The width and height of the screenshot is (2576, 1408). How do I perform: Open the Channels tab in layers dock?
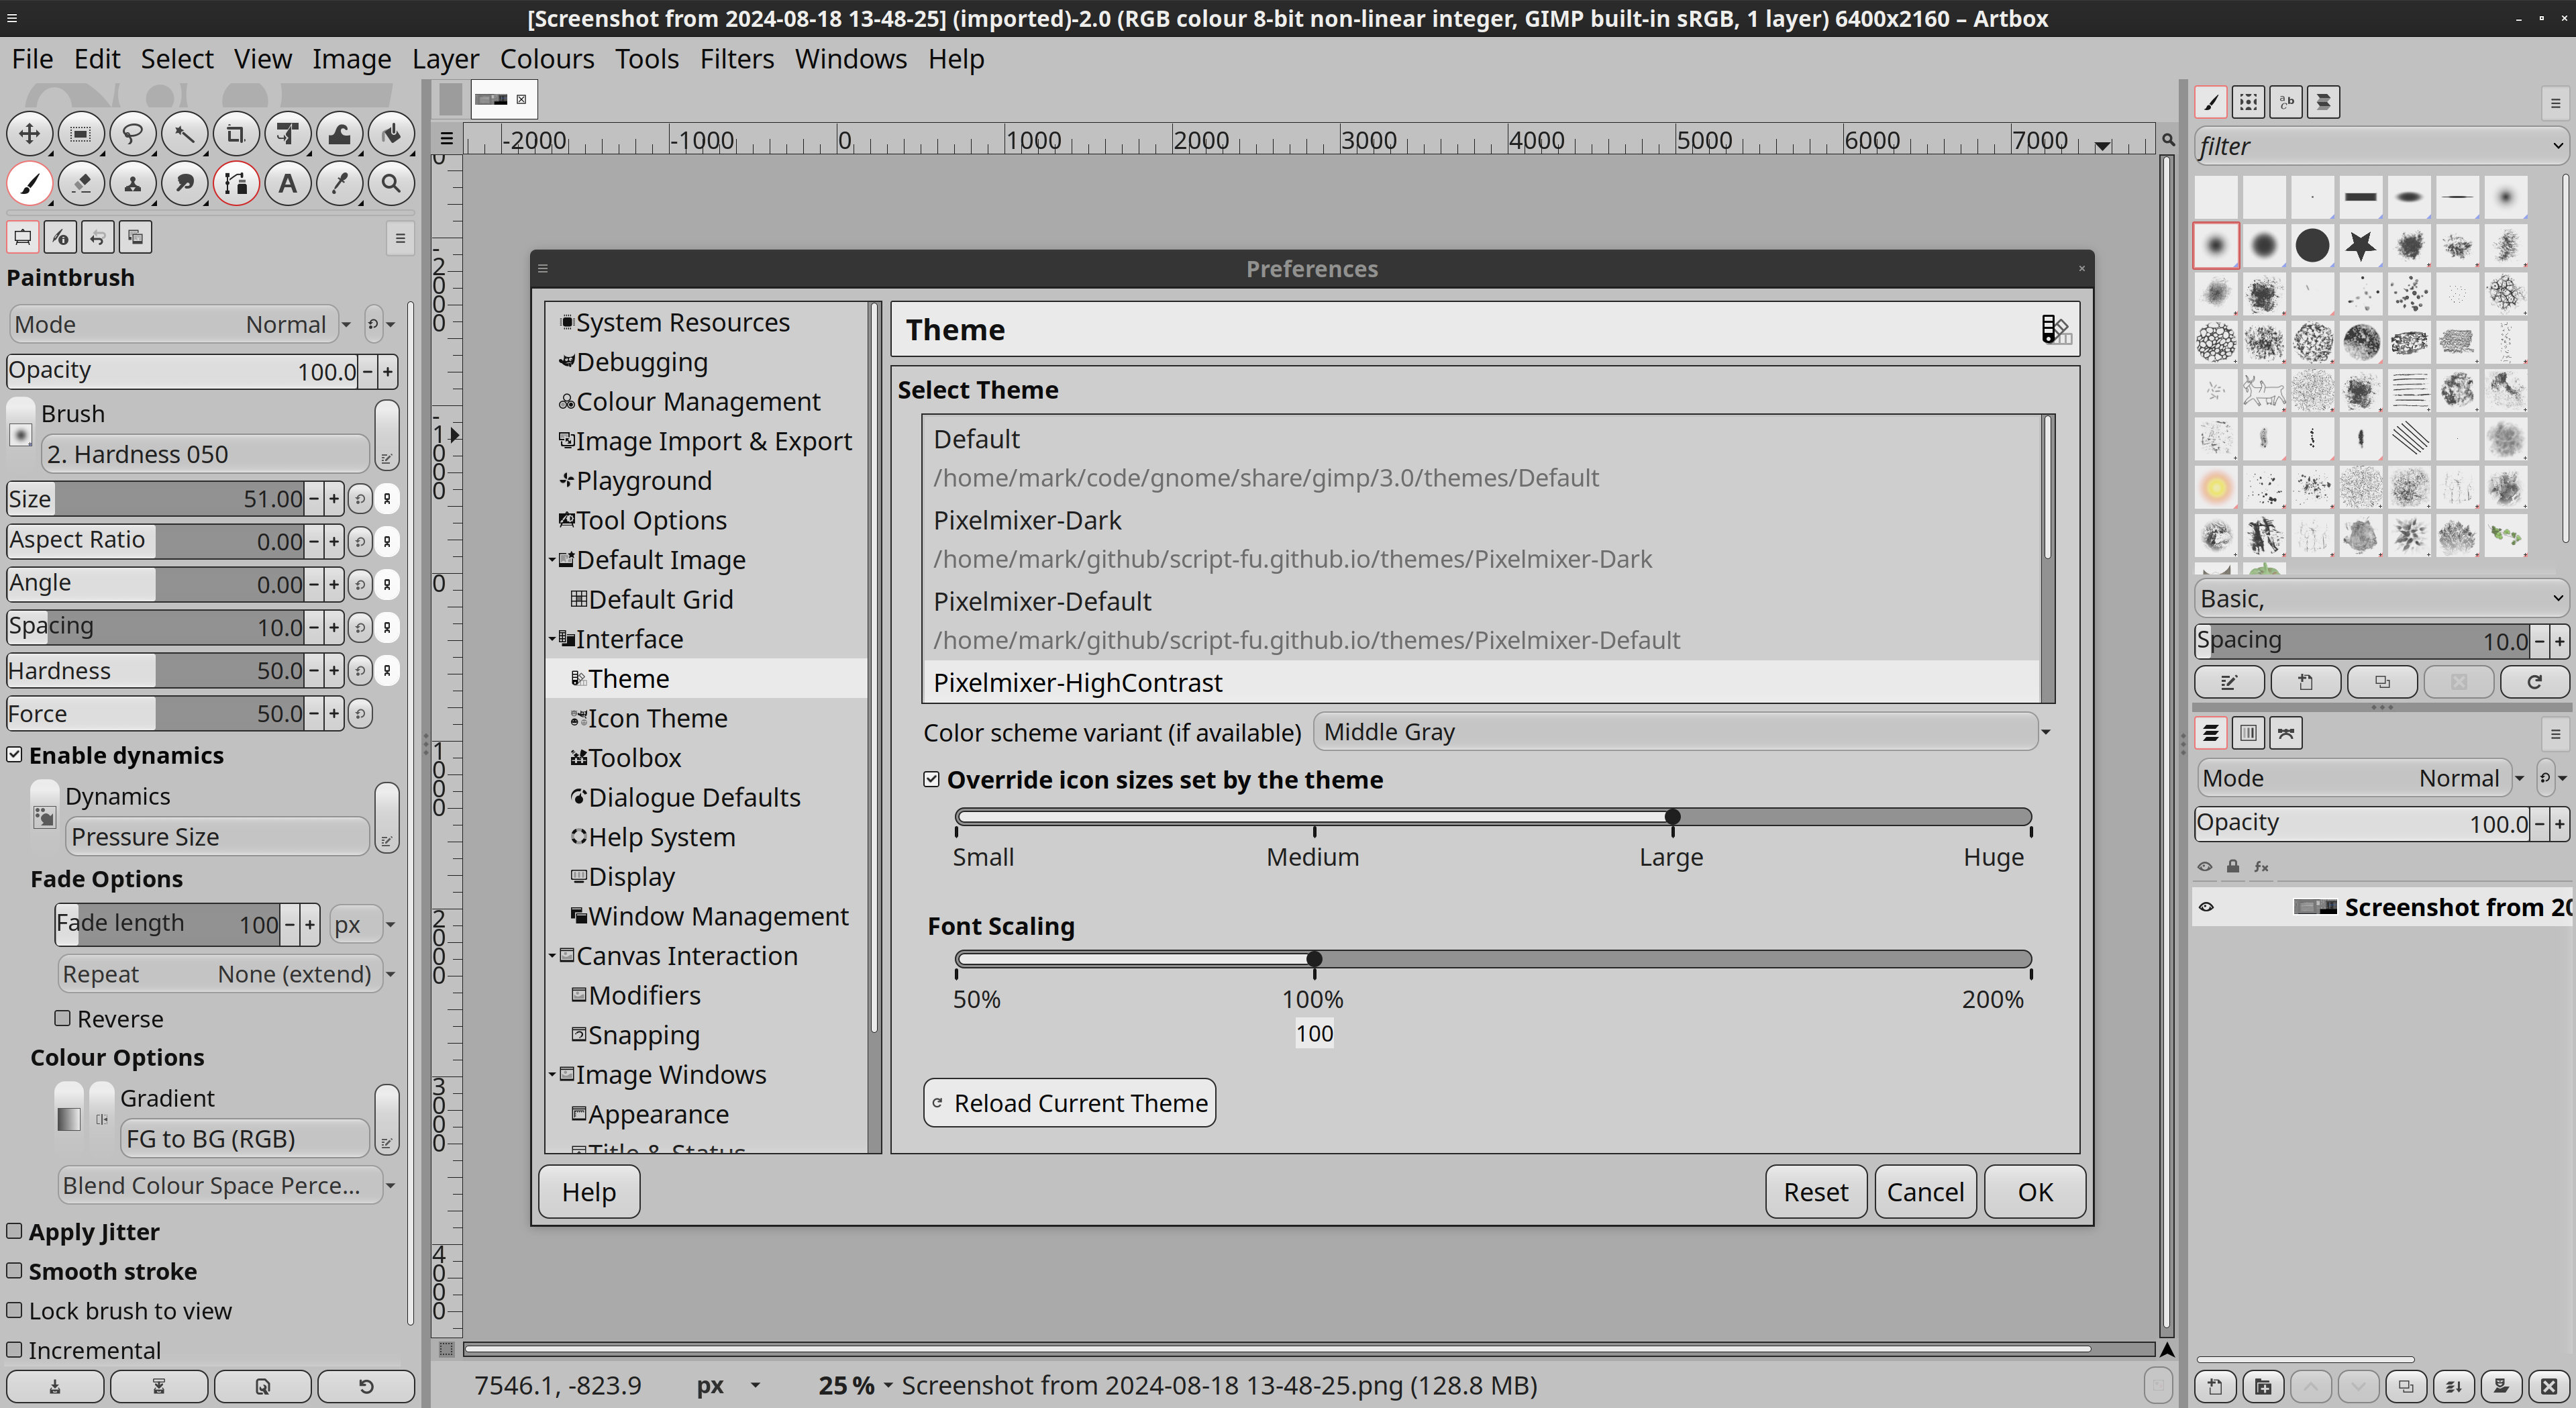(2248, 733)
